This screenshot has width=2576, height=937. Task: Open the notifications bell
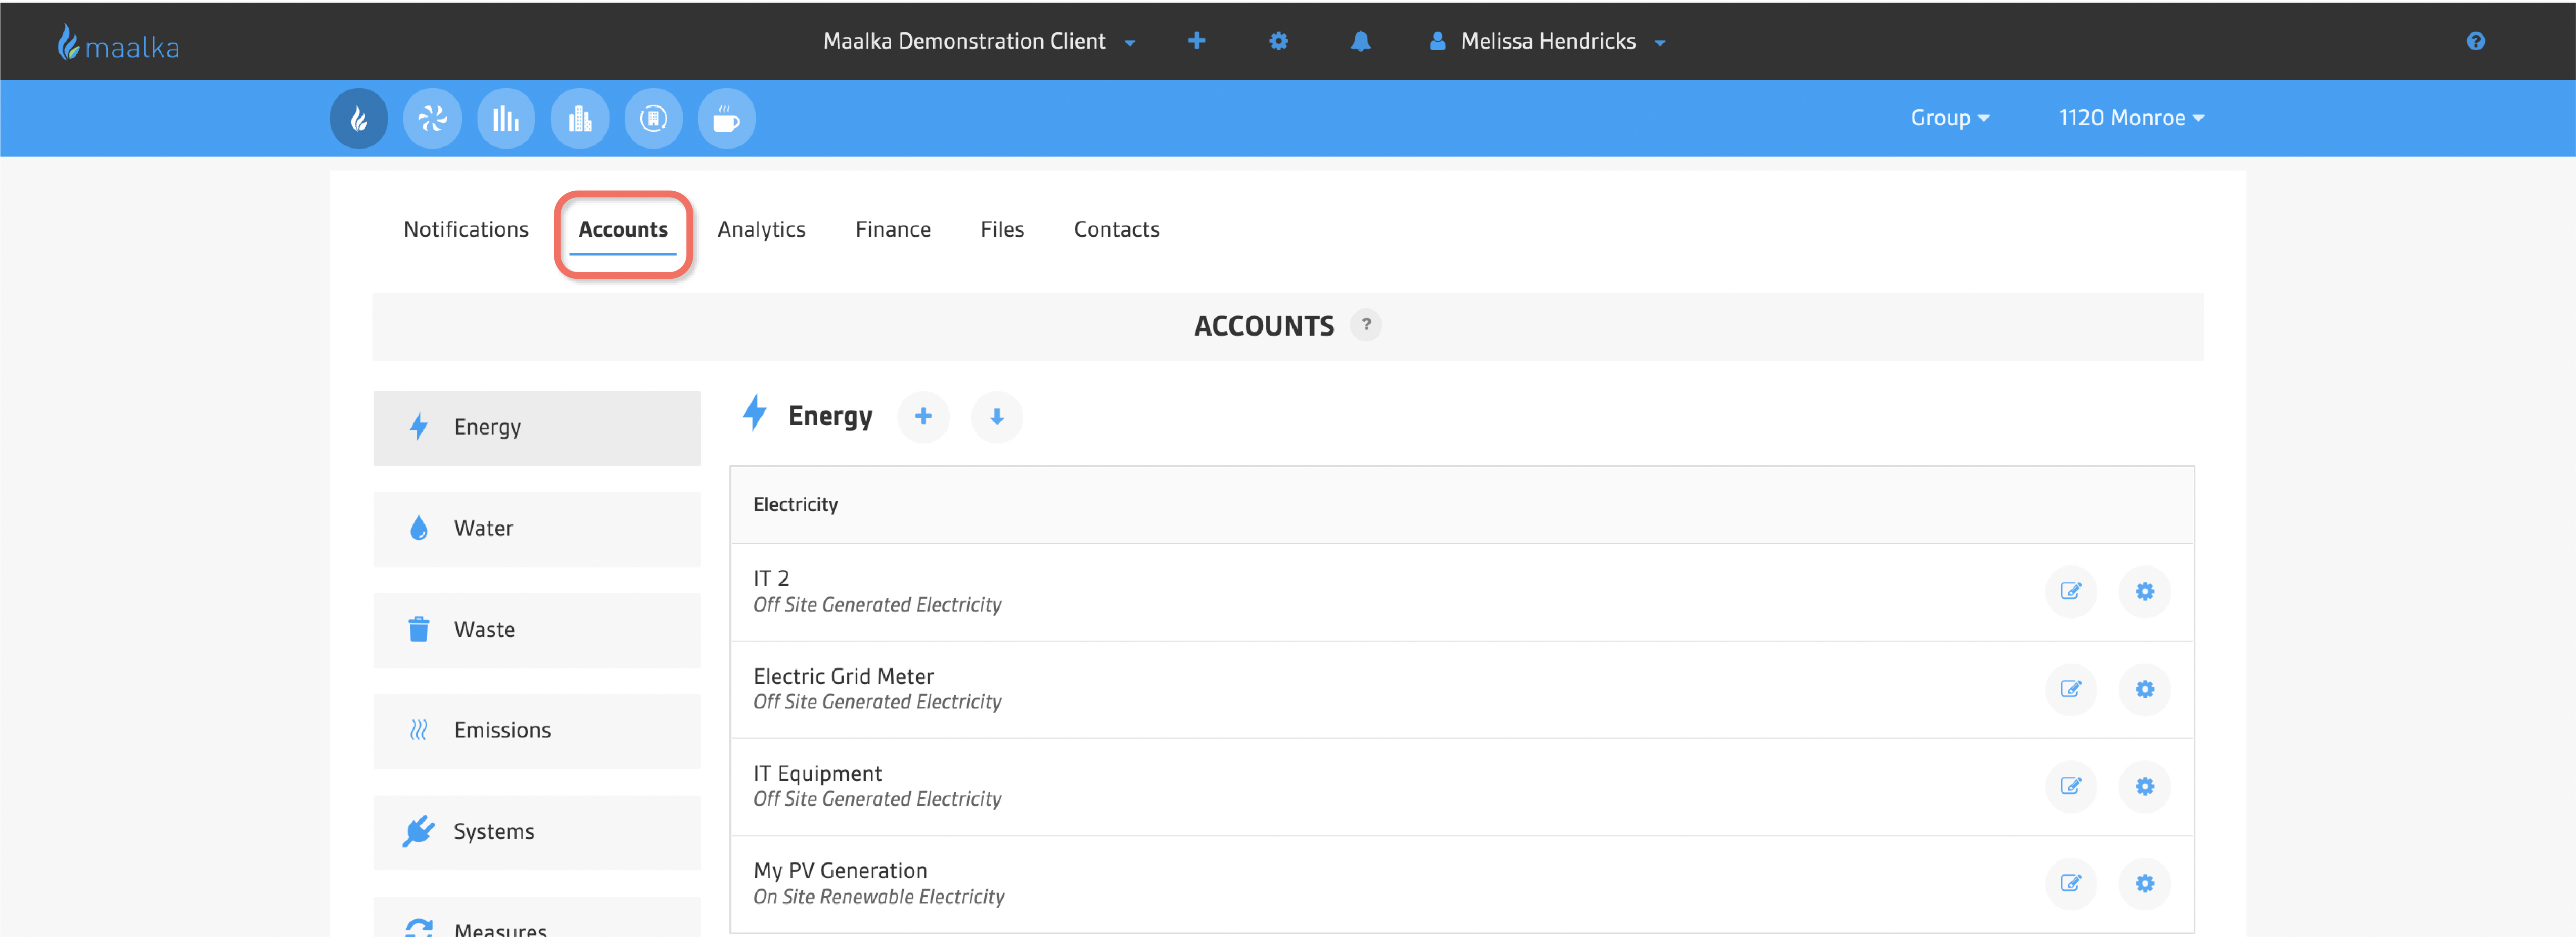(x=1360, y=41)
